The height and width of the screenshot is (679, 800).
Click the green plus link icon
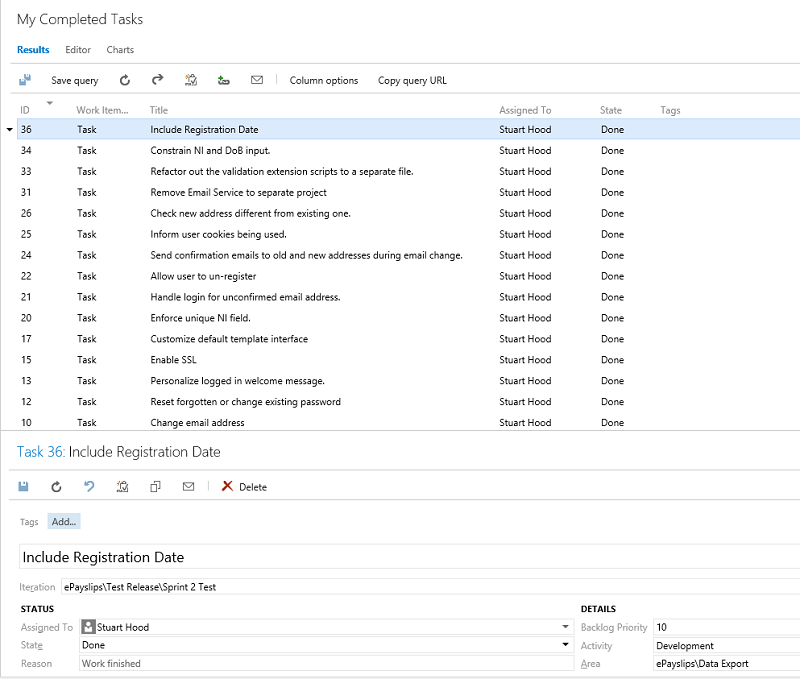pos(223,80)
